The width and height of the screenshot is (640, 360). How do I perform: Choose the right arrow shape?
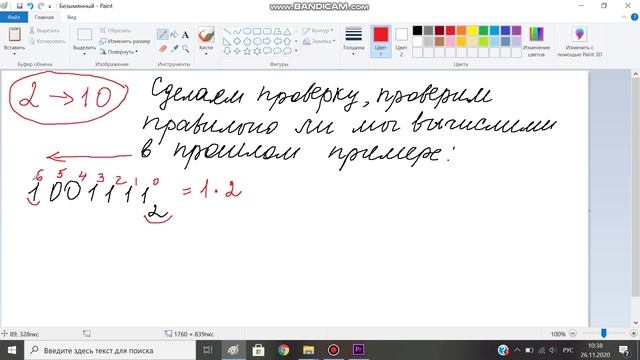click(x=267, y=41)
